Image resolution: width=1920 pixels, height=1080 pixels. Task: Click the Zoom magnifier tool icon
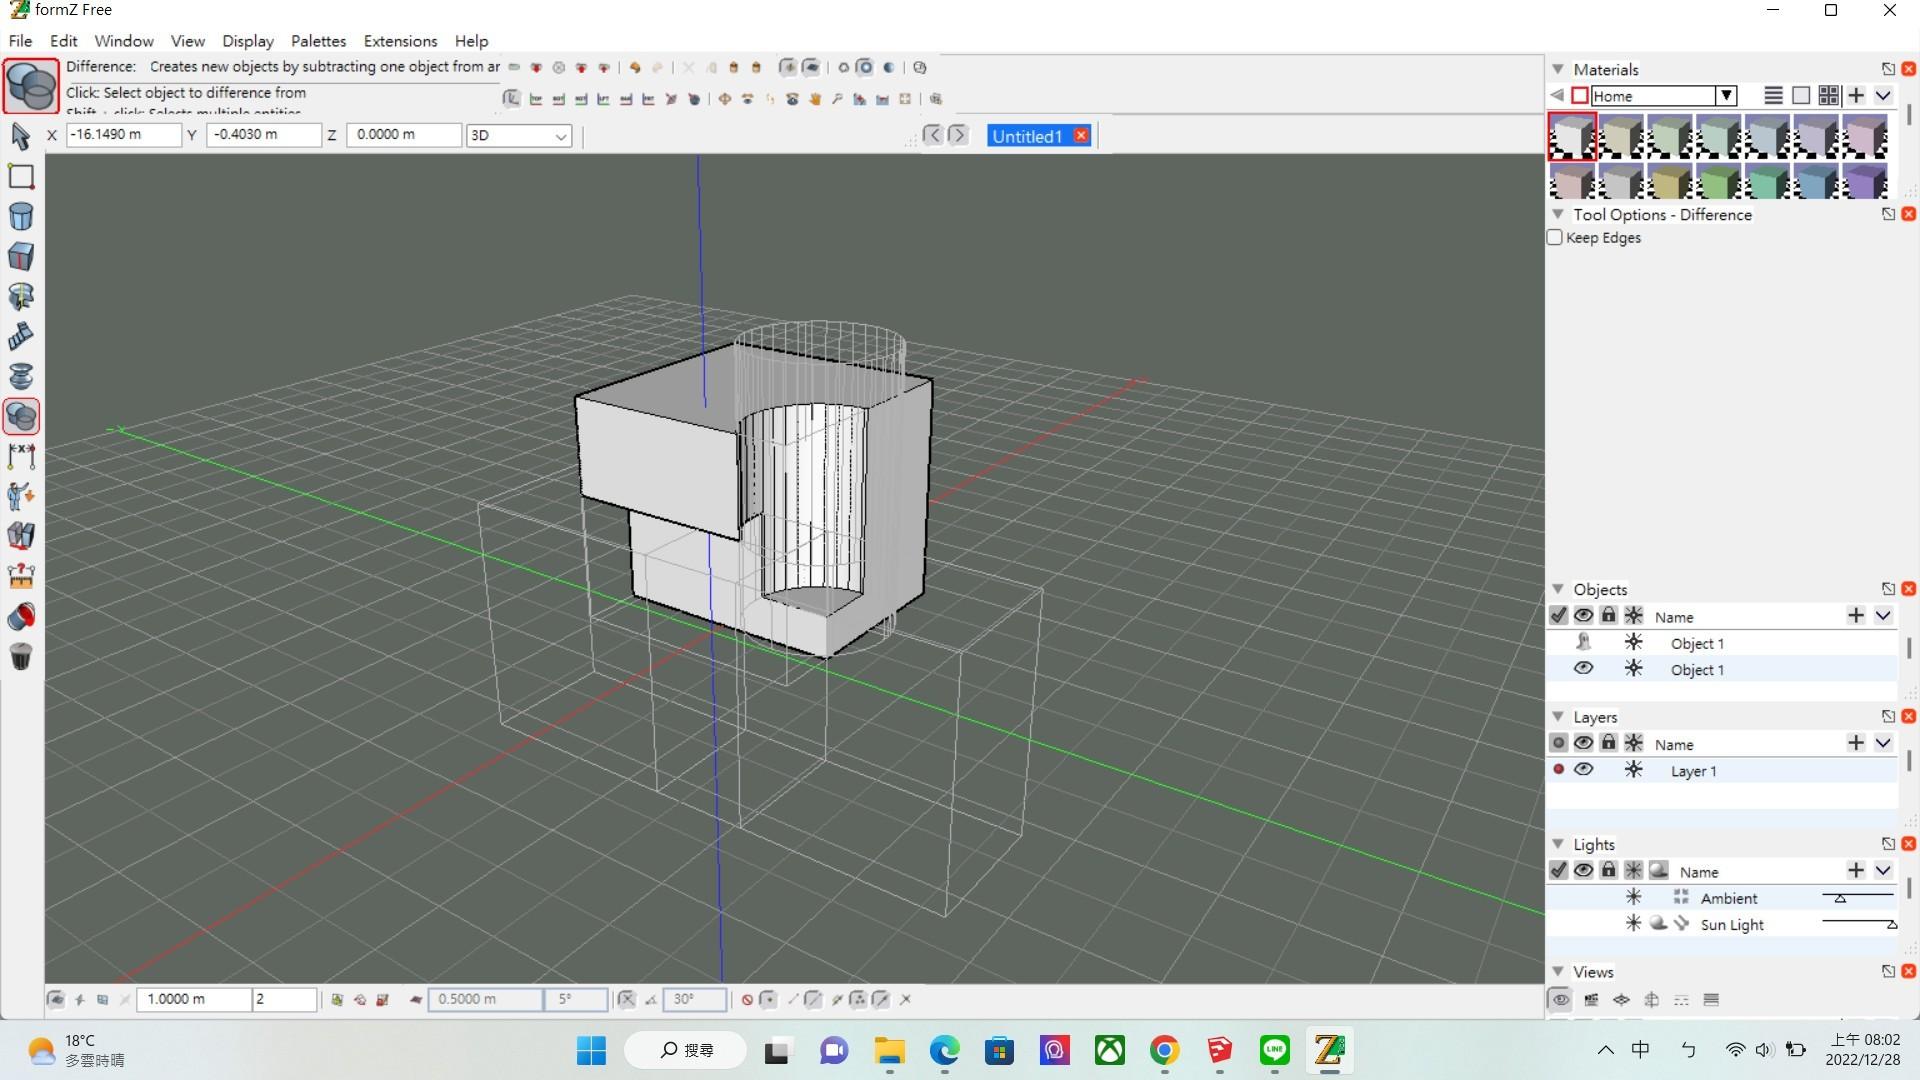pyautogui.click(x=837, y=99)
